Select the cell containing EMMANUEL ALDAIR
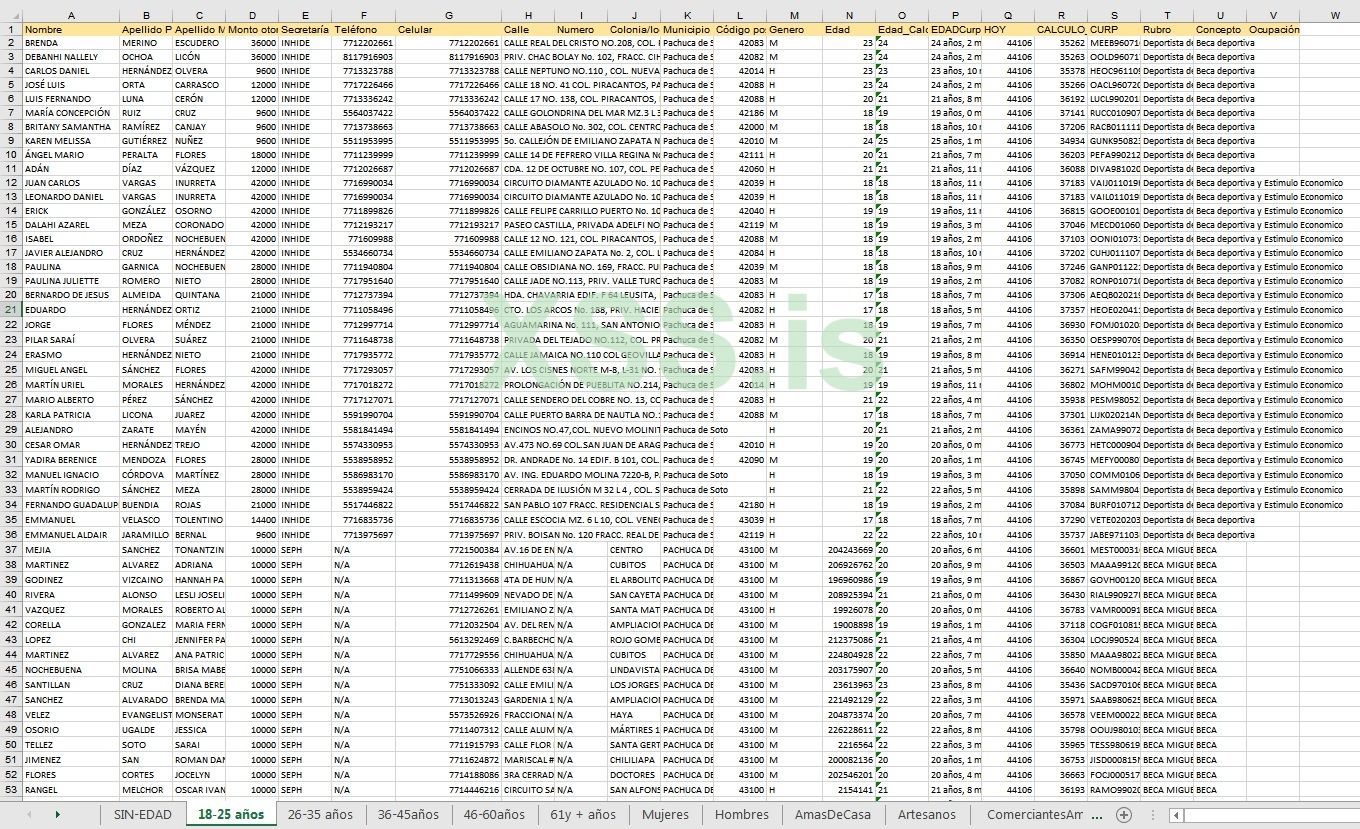The width and height of the screenshot is (1360, 829). pos(71,534)
